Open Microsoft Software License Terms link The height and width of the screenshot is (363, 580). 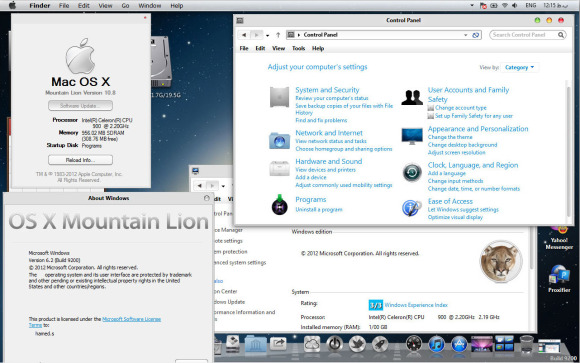(x=95, y=322)
